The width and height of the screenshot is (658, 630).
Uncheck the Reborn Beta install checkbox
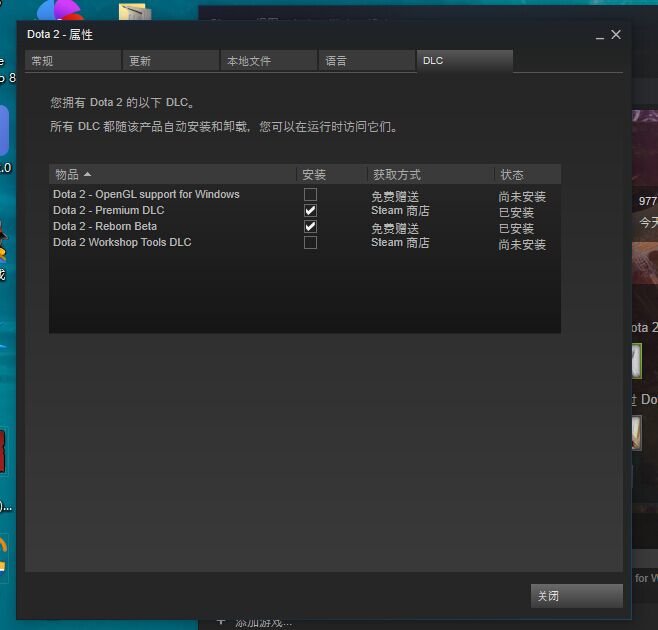coord(310,227)
